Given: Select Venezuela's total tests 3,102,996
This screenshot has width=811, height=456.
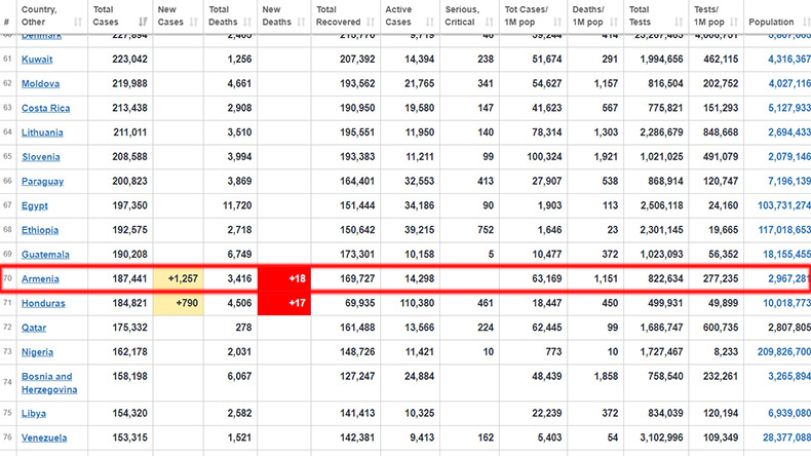Looking at the screenshot, I should point(662,438).
